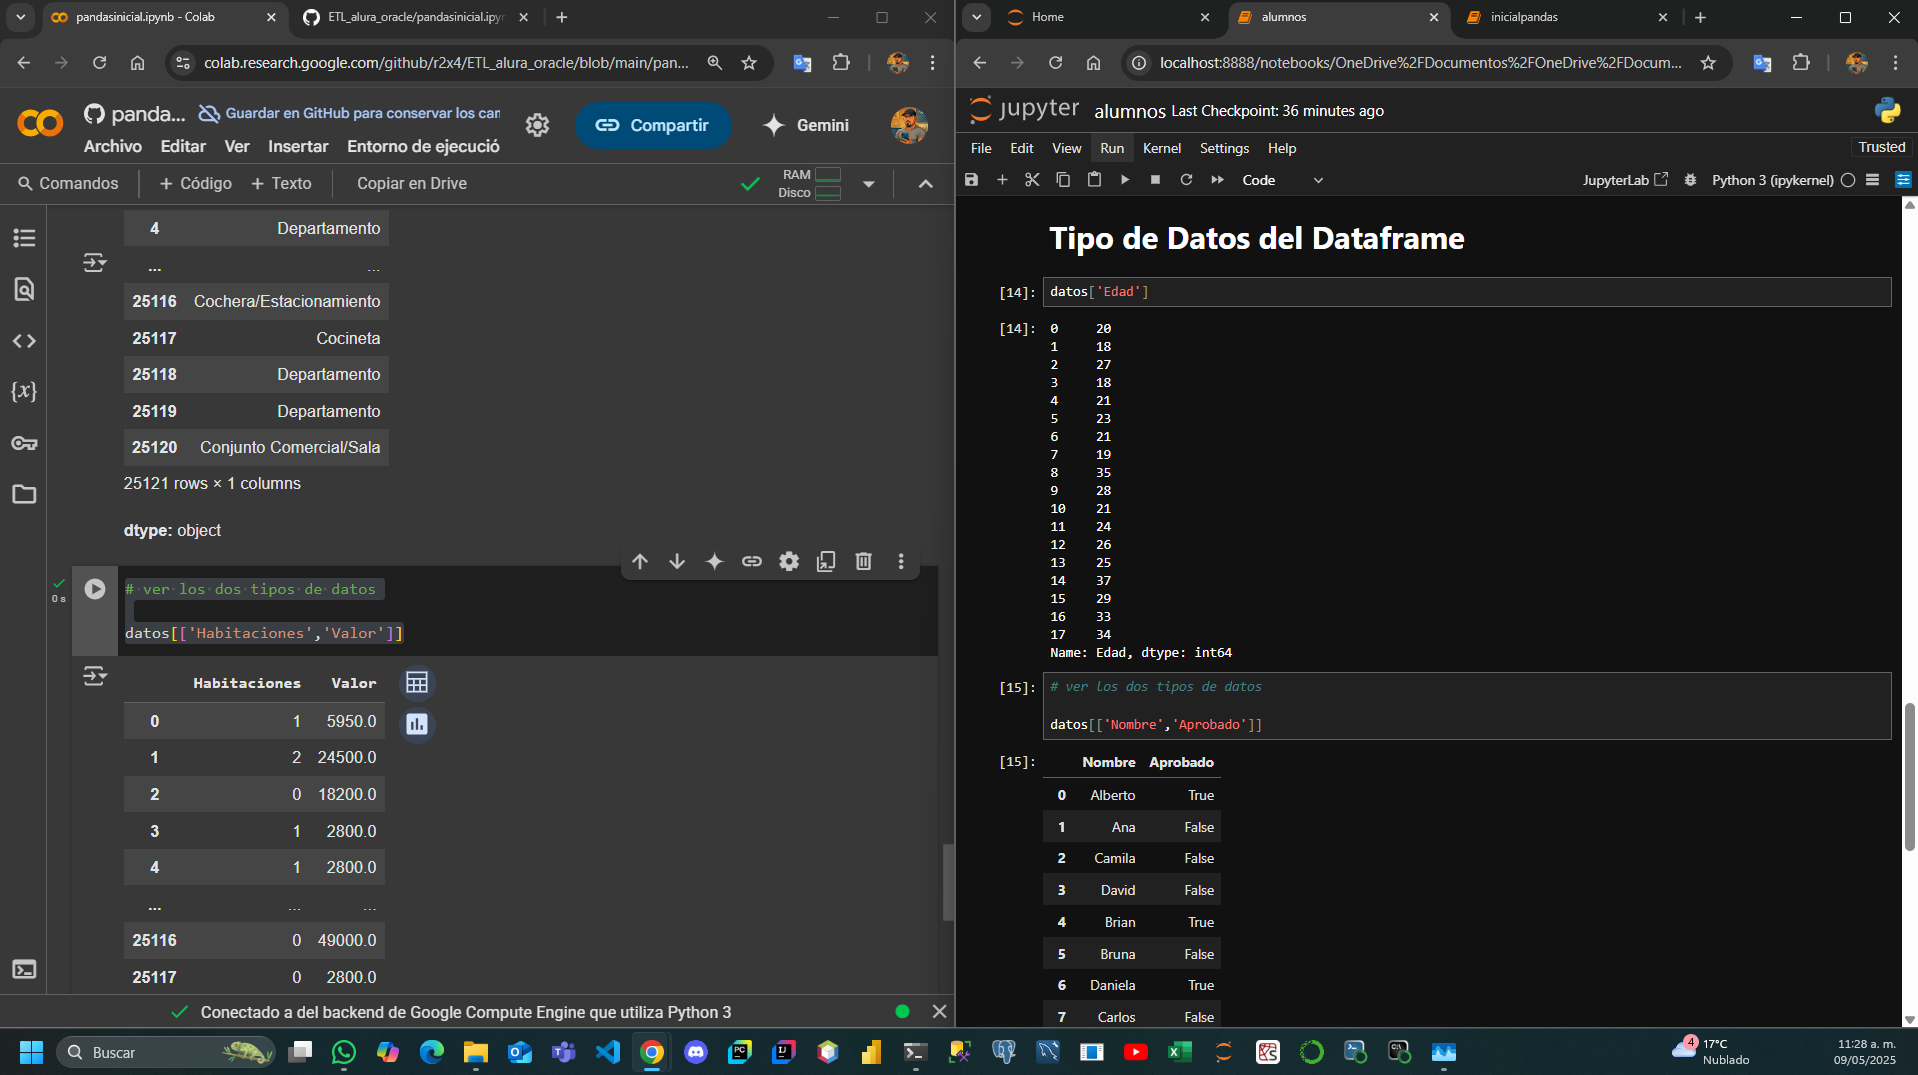1918x1075 pixels.
Task: Open Jupyter cell type Code dropdown
Action: (1282, 180)
